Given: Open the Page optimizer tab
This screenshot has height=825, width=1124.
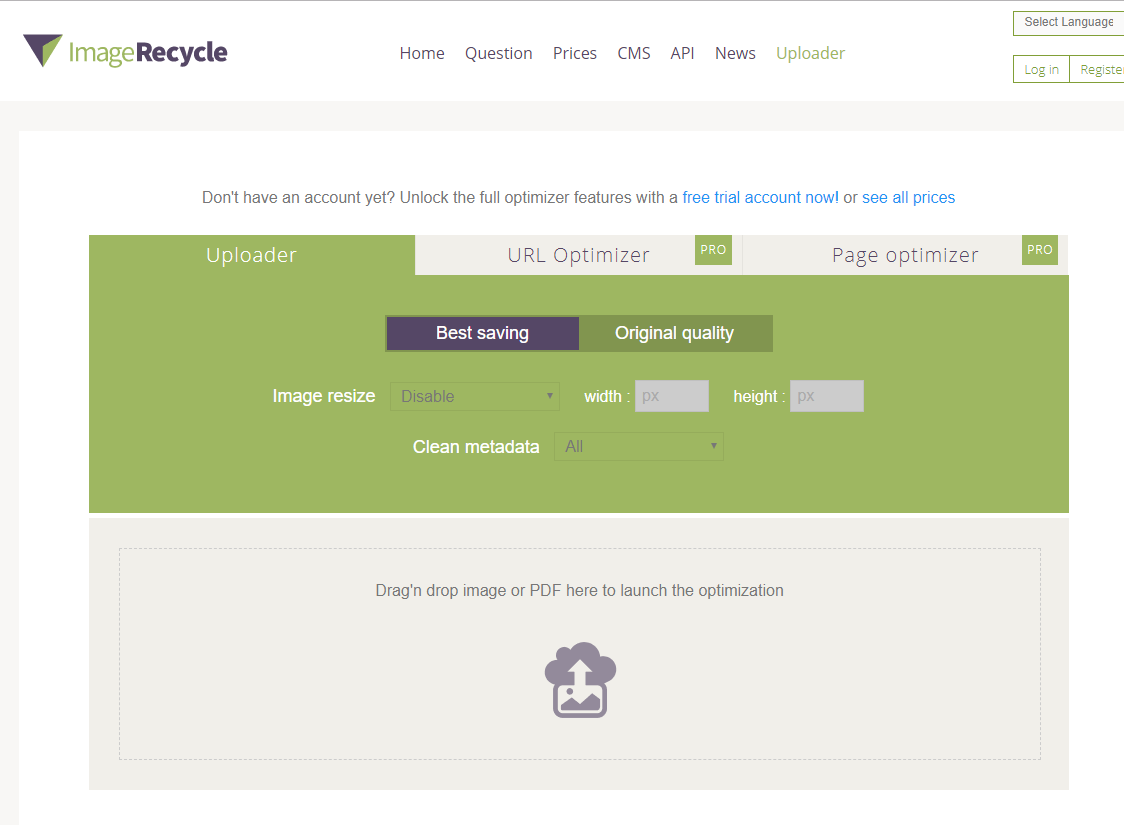Looking at the screenshot, I should coord(904,255).
